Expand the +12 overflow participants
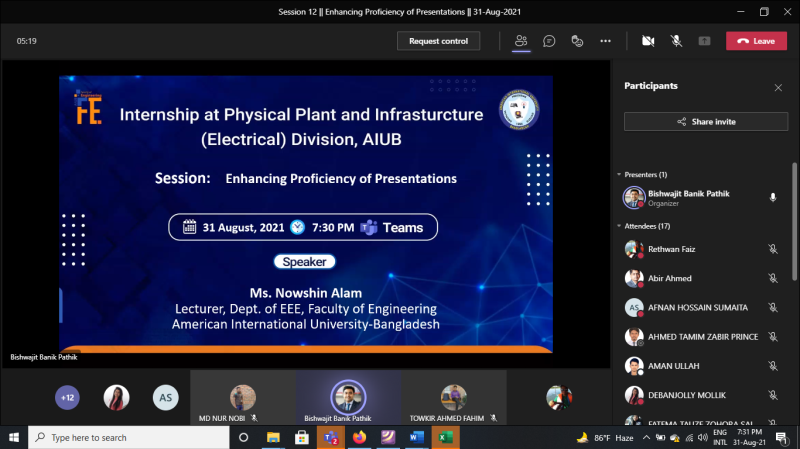The width and height of the screenshot is (800, 449). tap(67, 398)
